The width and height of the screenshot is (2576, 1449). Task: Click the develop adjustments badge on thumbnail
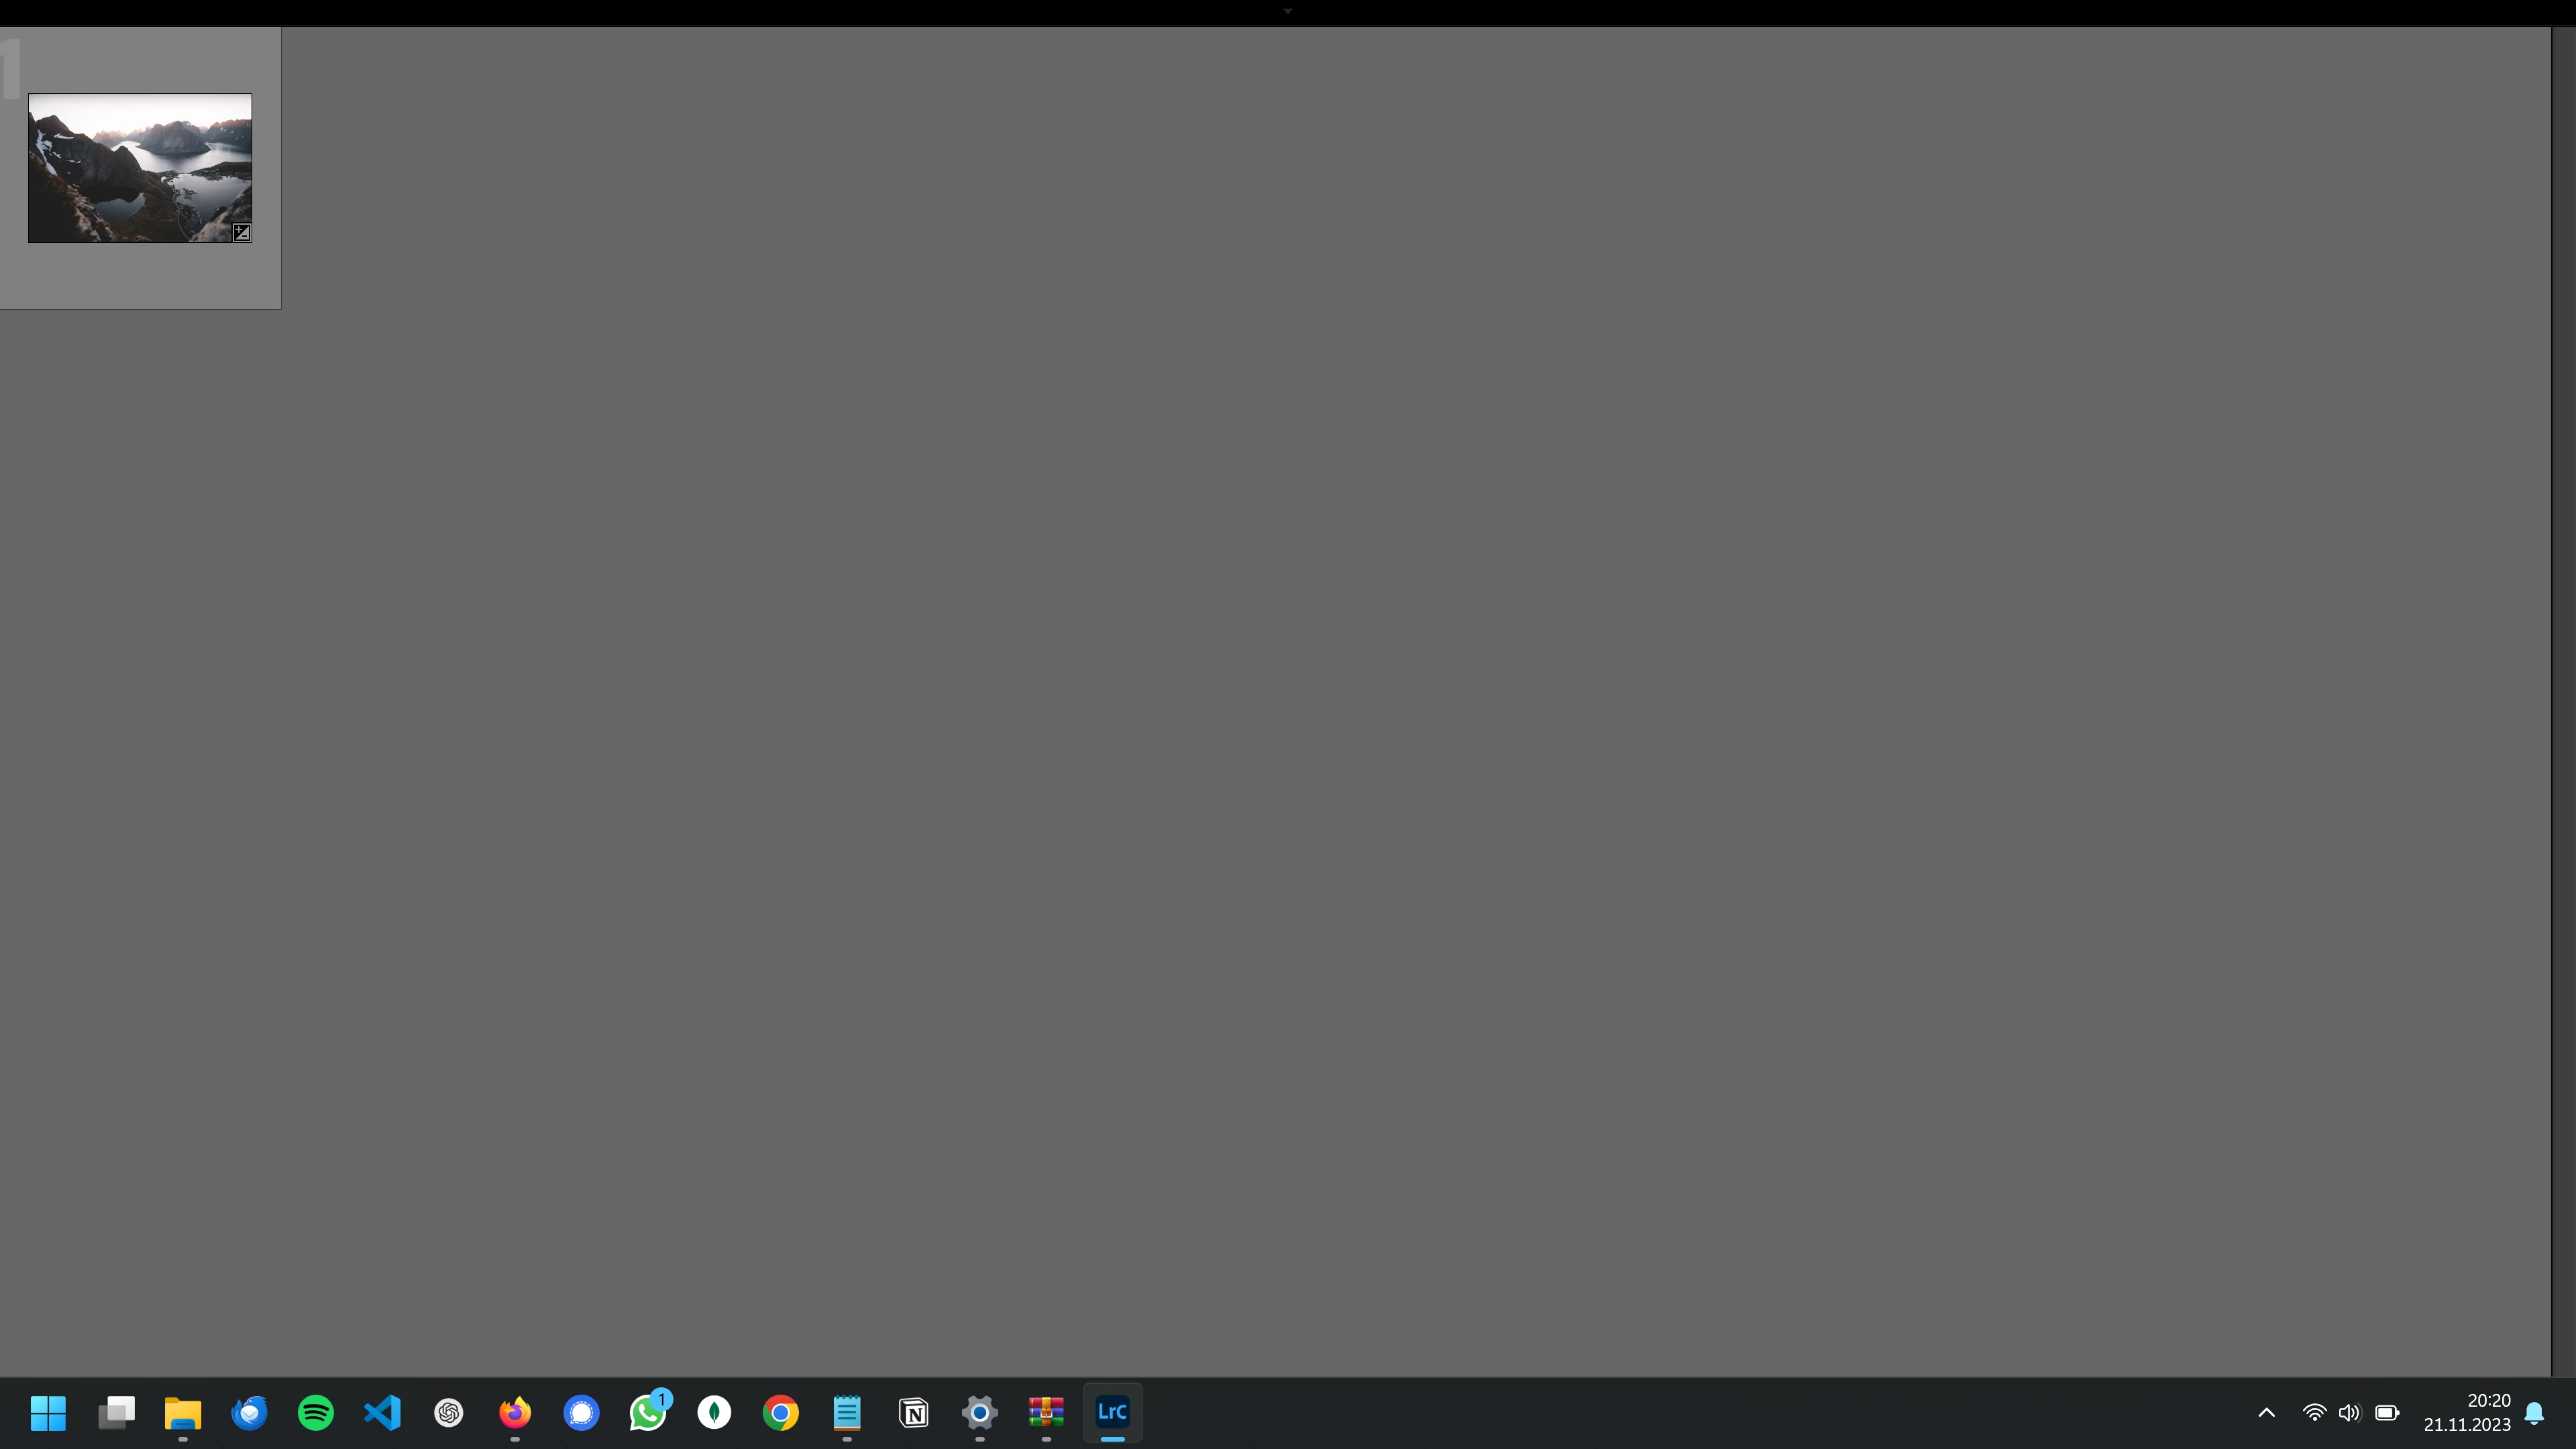(241, 233)
